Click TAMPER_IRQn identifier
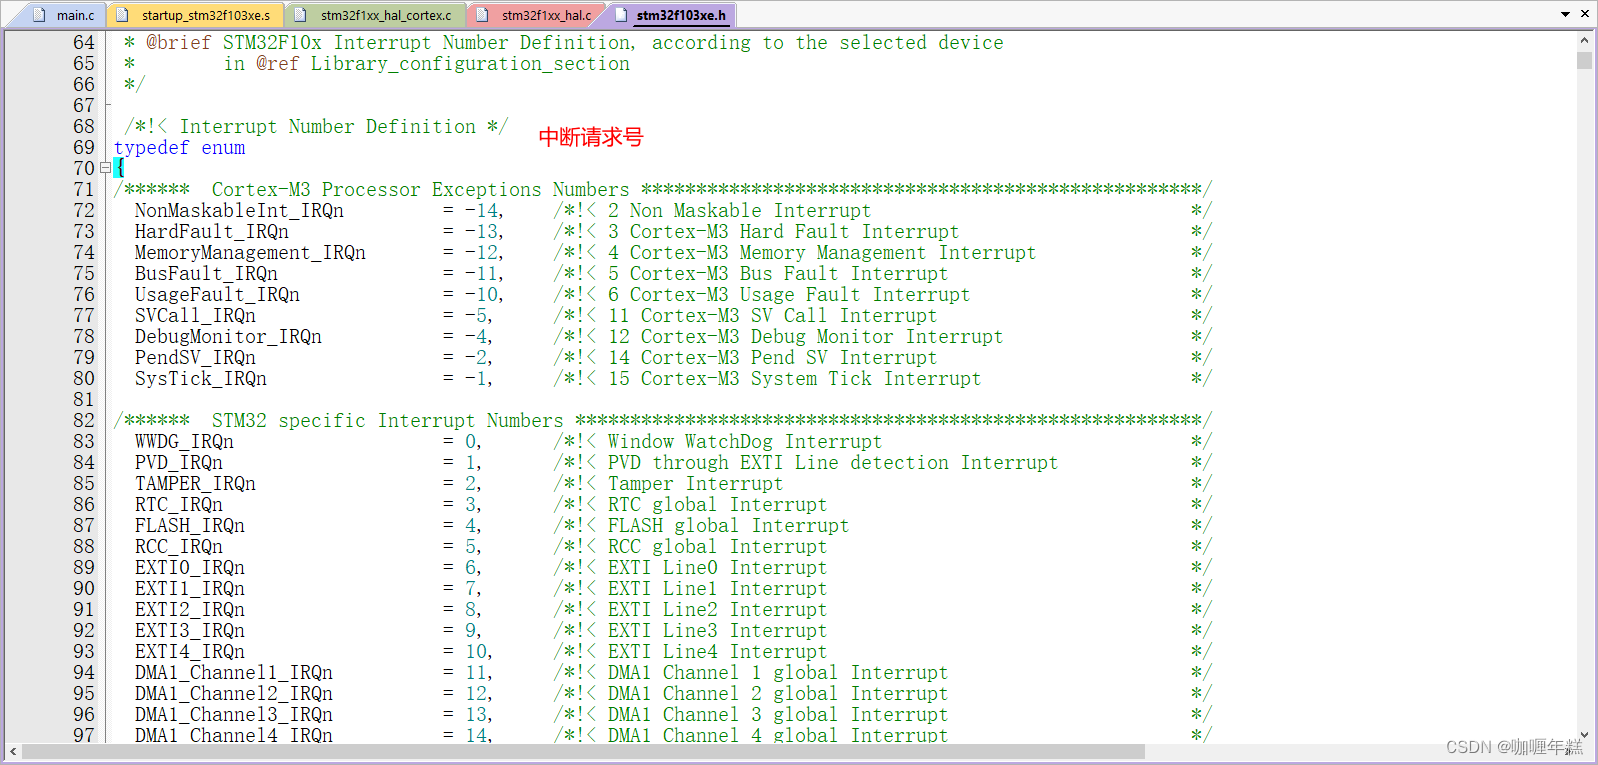Screen dimensions: 1598x765 point(195,484)
